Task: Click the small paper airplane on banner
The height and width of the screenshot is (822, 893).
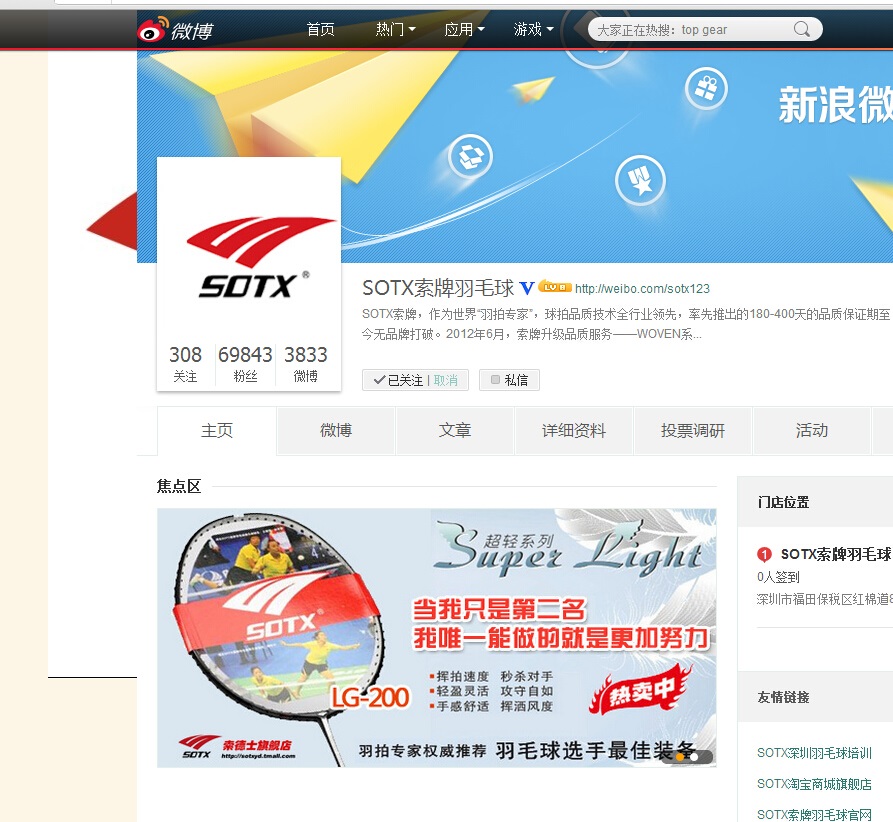Action: [532, 90]
